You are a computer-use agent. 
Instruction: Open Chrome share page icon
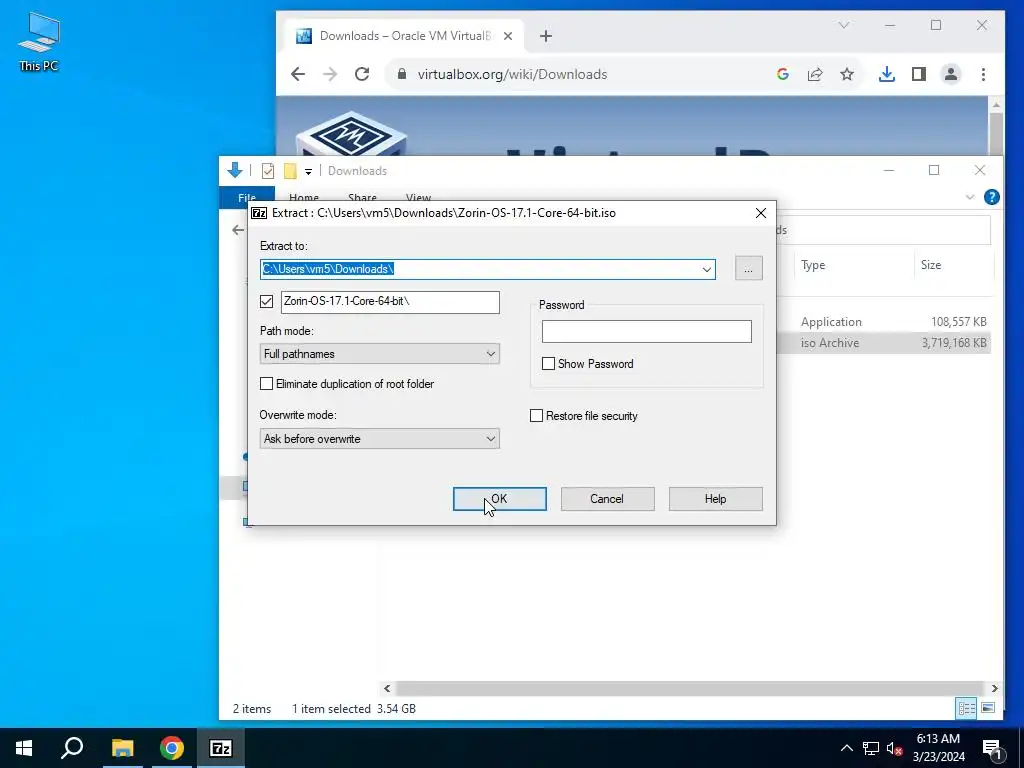click(x=814, y=74)
